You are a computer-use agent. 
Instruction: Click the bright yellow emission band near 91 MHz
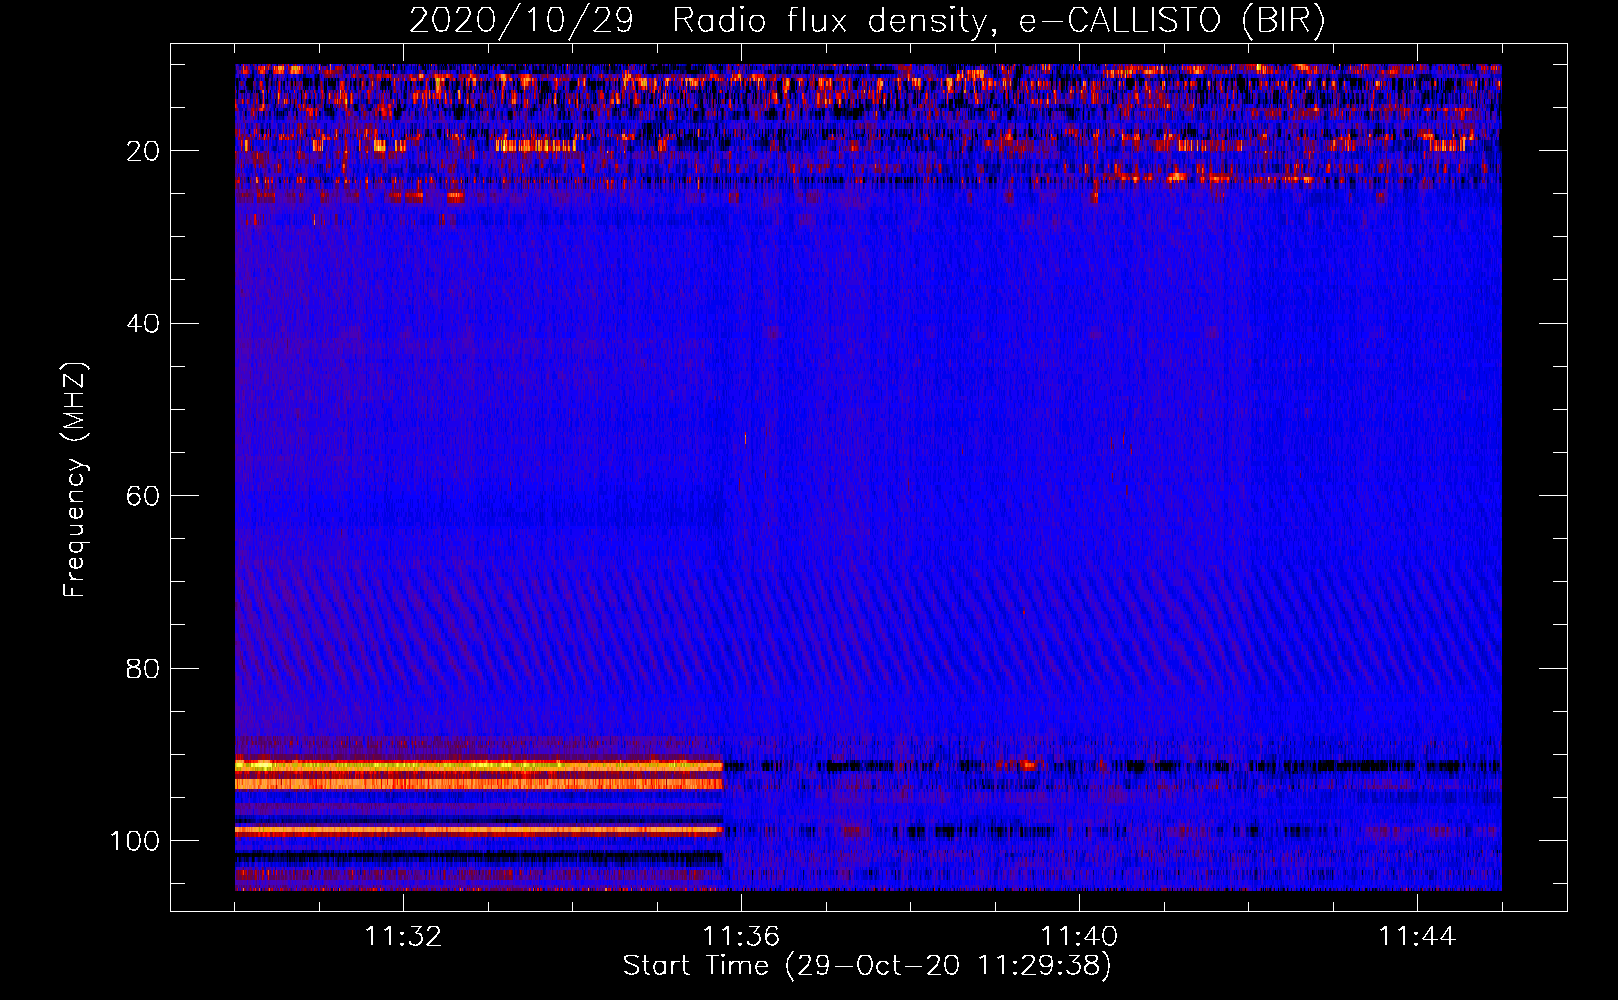478,765
